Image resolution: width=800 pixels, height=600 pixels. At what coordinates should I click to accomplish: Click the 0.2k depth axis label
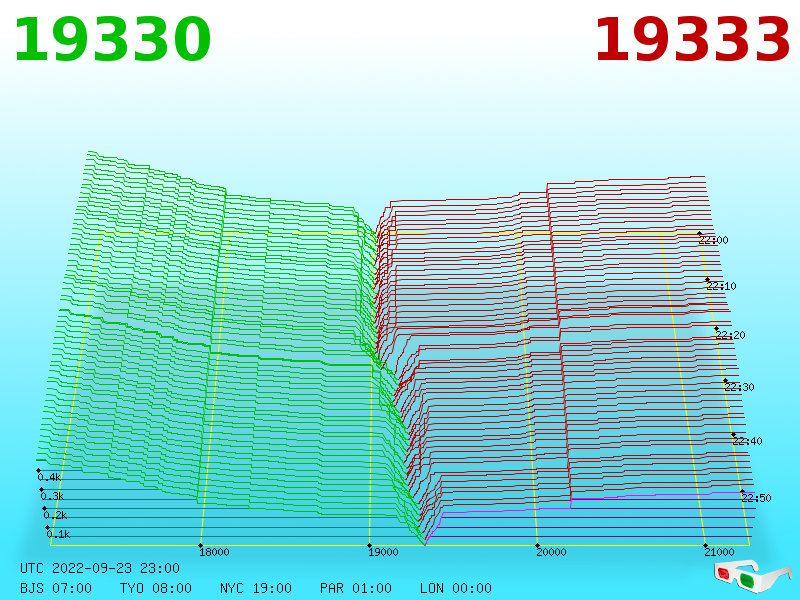pos(56,515)
